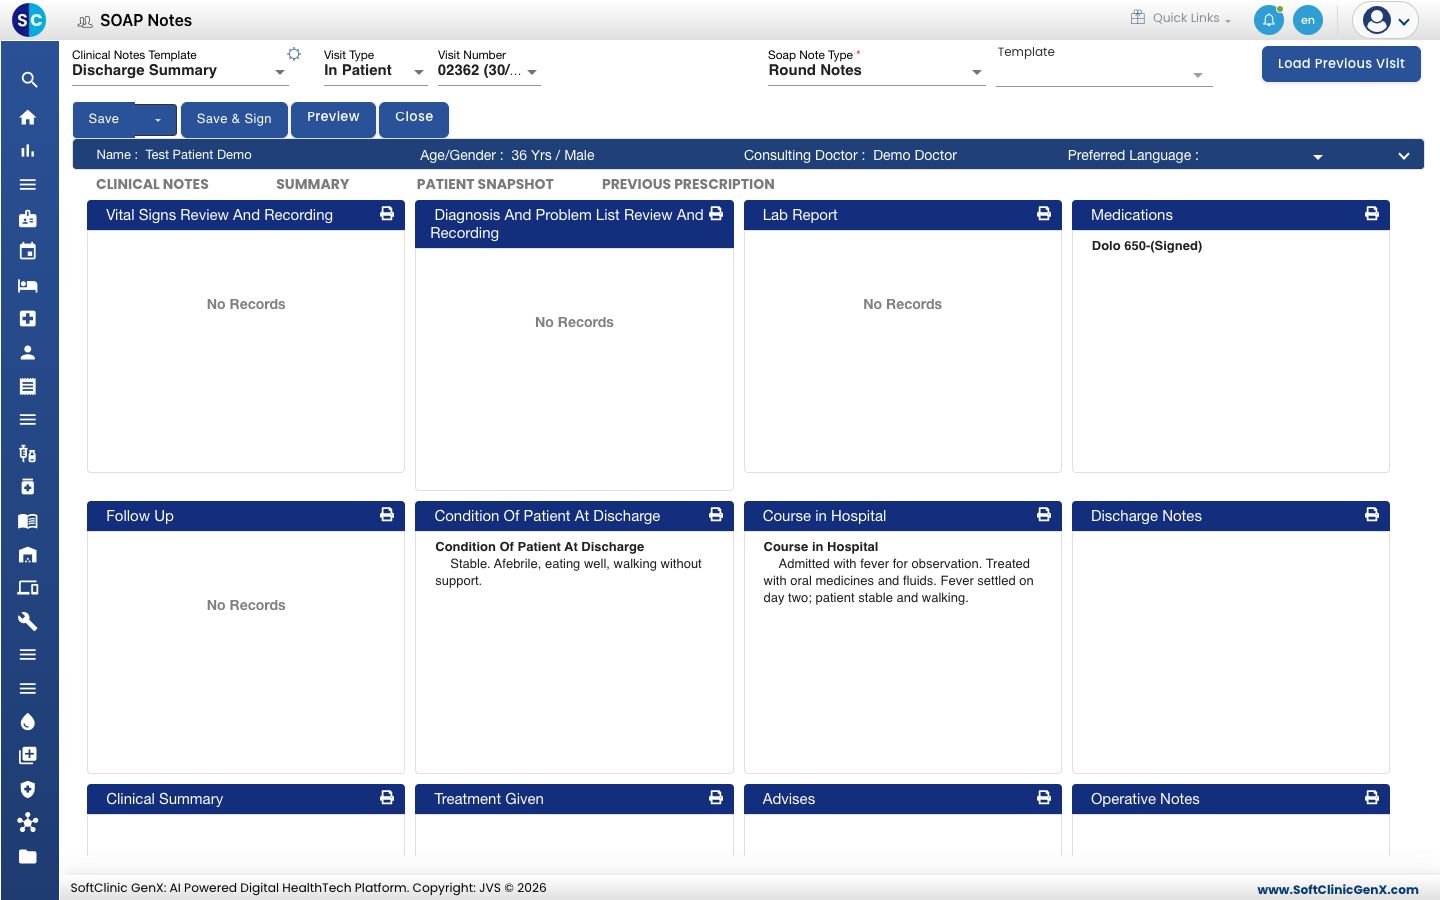Print the Course in Hospital section

coord(1044,515)
